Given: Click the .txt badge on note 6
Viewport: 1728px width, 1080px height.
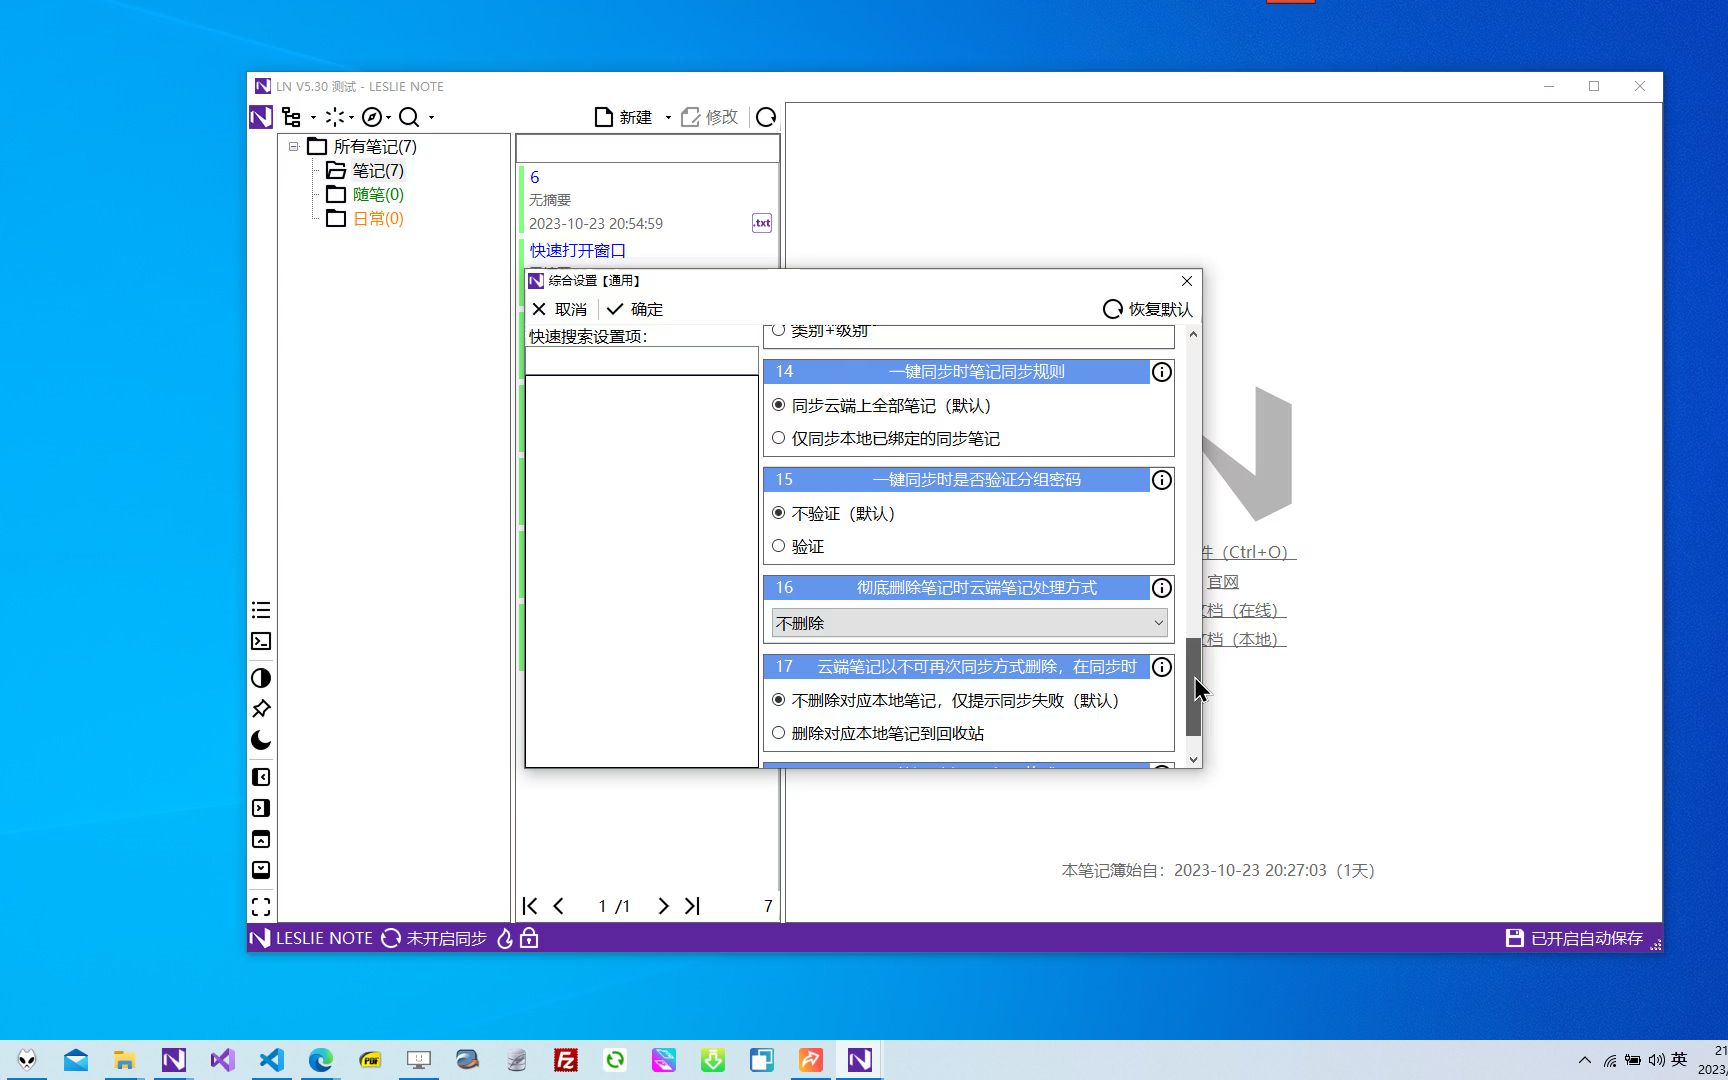Looking at the screenshot, I should [761, 222].
